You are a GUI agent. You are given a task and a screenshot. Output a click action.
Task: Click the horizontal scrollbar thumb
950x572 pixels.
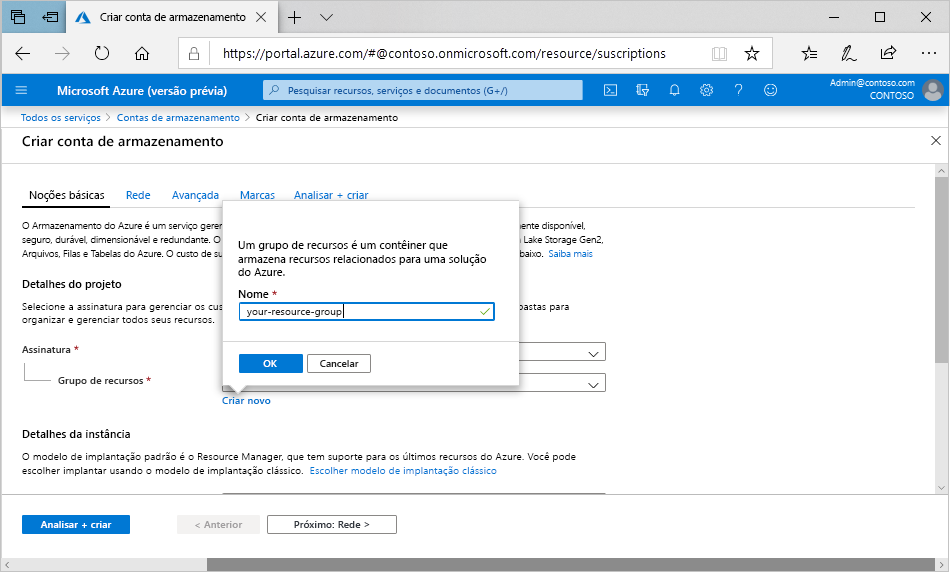tap(571, 565)
